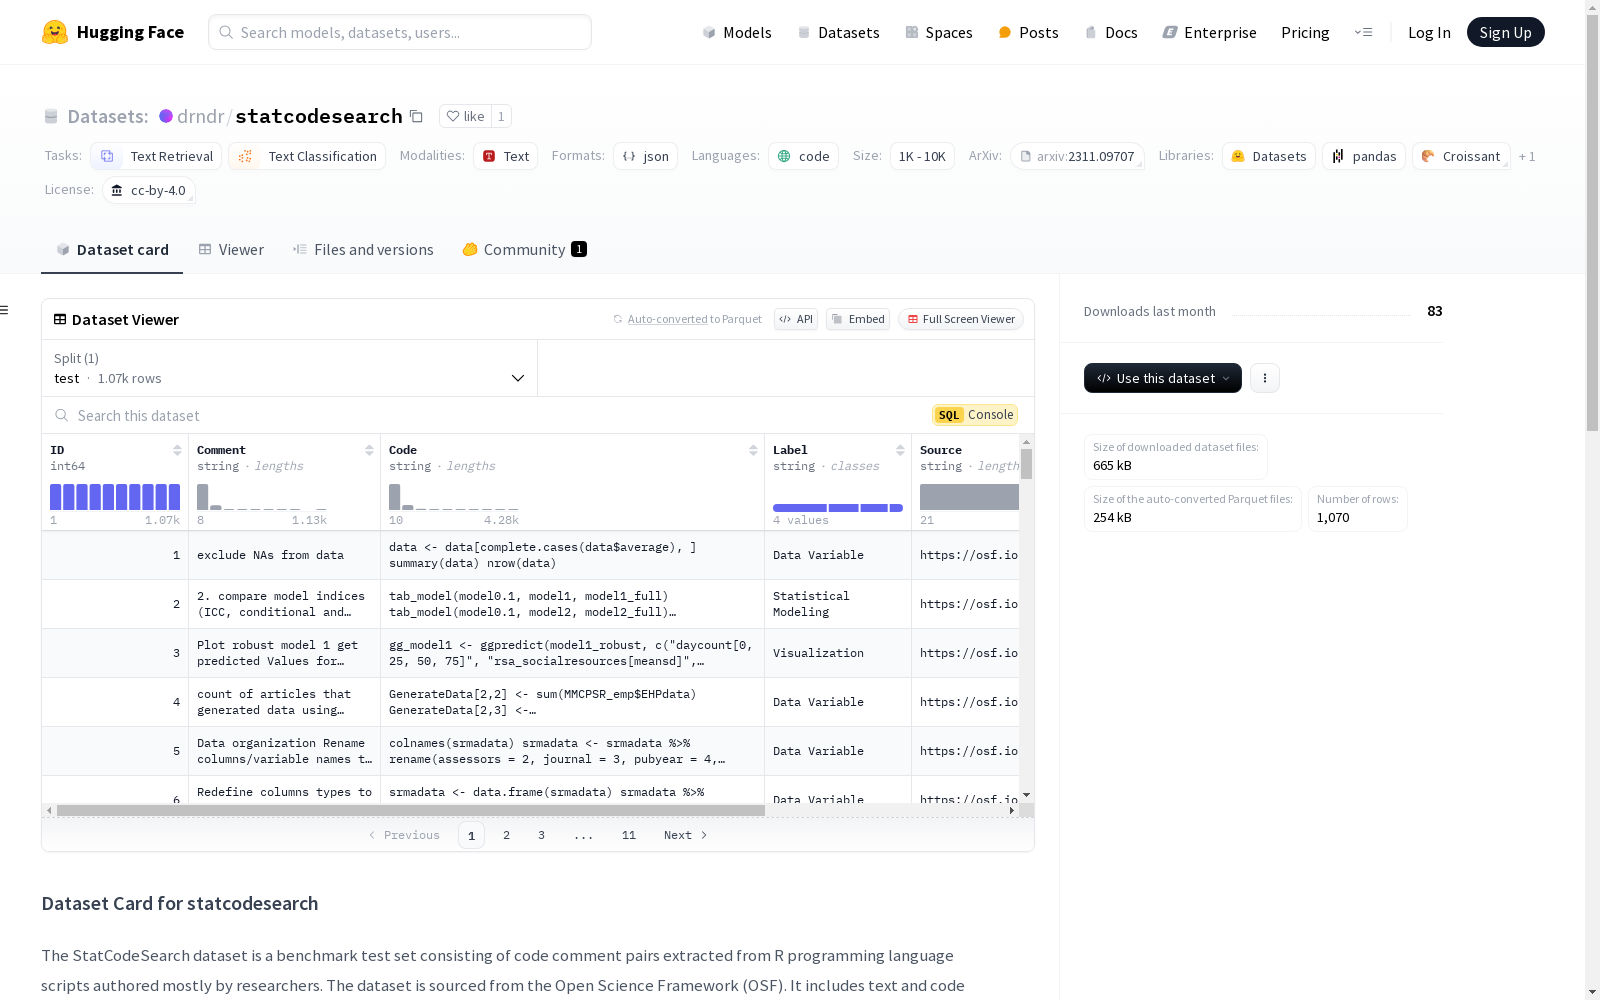Open the collapsed sidebar hamburger icon
The height and width of the screenshot is (1000, 1600).
pos(5,310)
